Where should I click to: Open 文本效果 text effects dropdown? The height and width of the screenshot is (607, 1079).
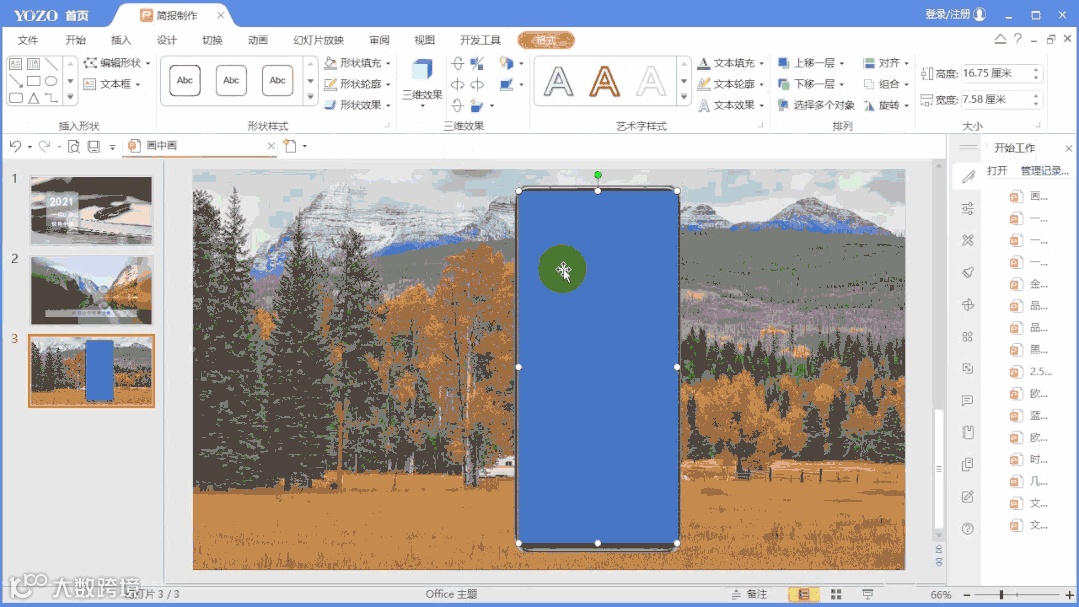pyautogui.click(x=731, y=105)
